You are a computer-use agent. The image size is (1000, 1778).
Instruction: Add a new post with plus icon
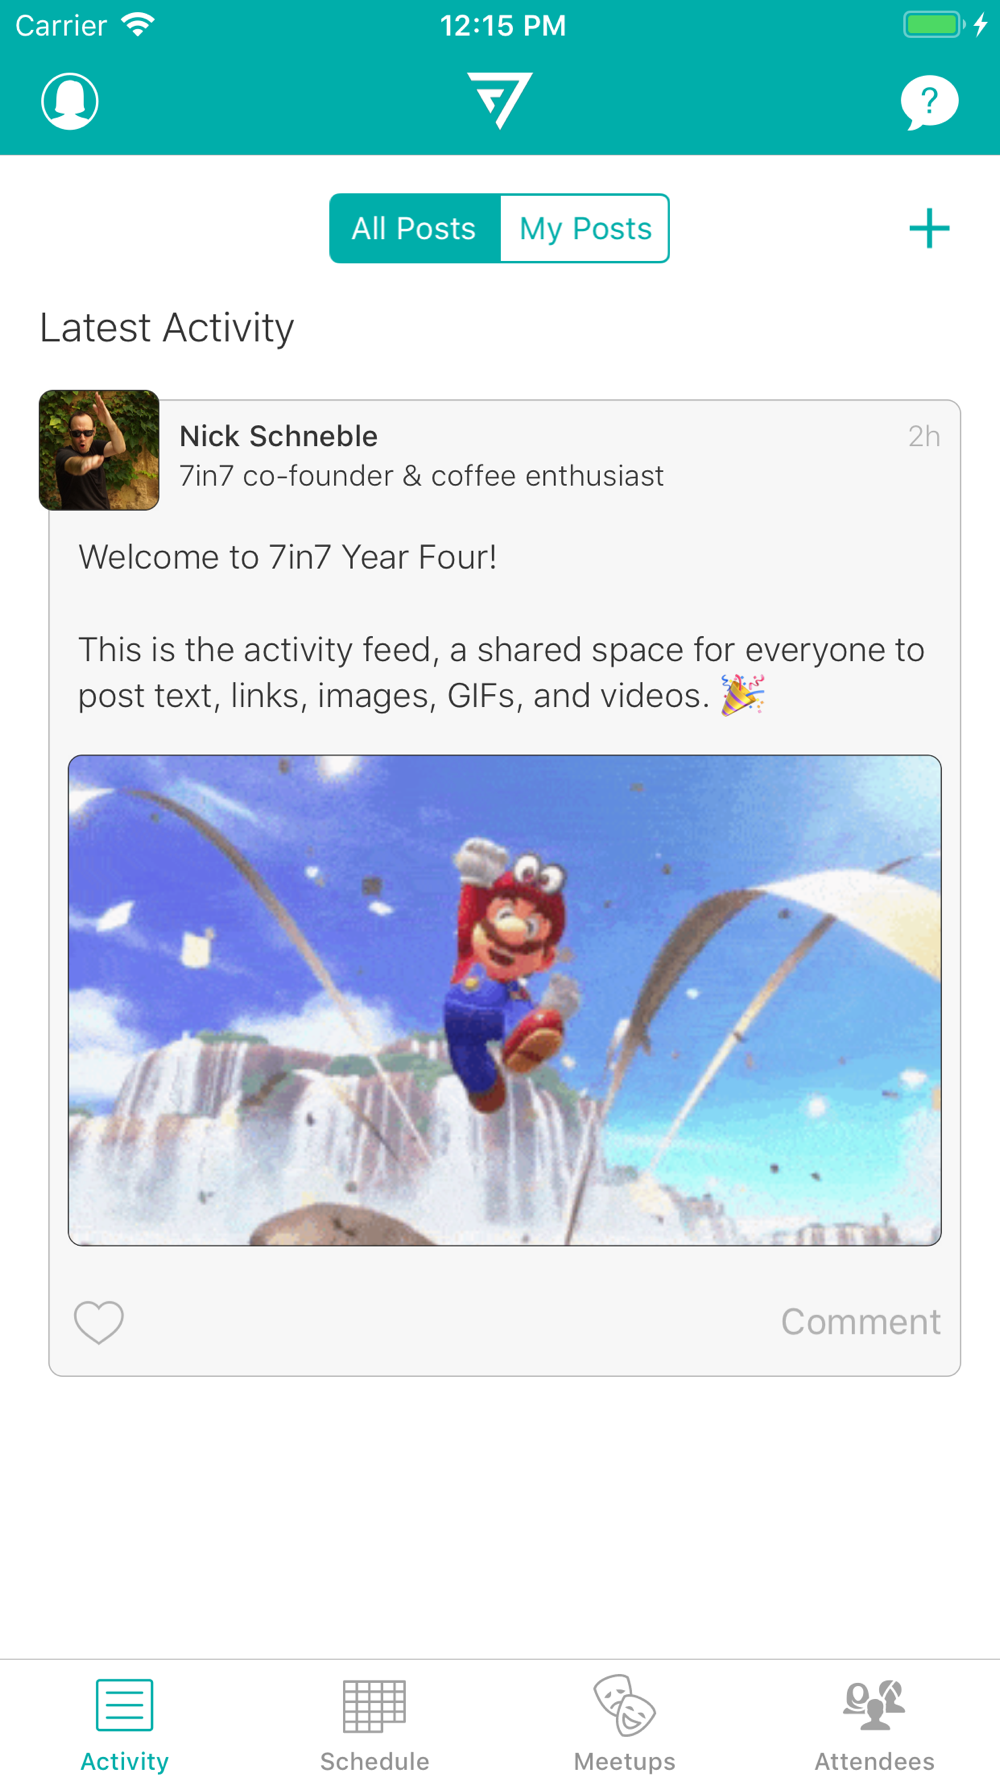click(929, 228)
